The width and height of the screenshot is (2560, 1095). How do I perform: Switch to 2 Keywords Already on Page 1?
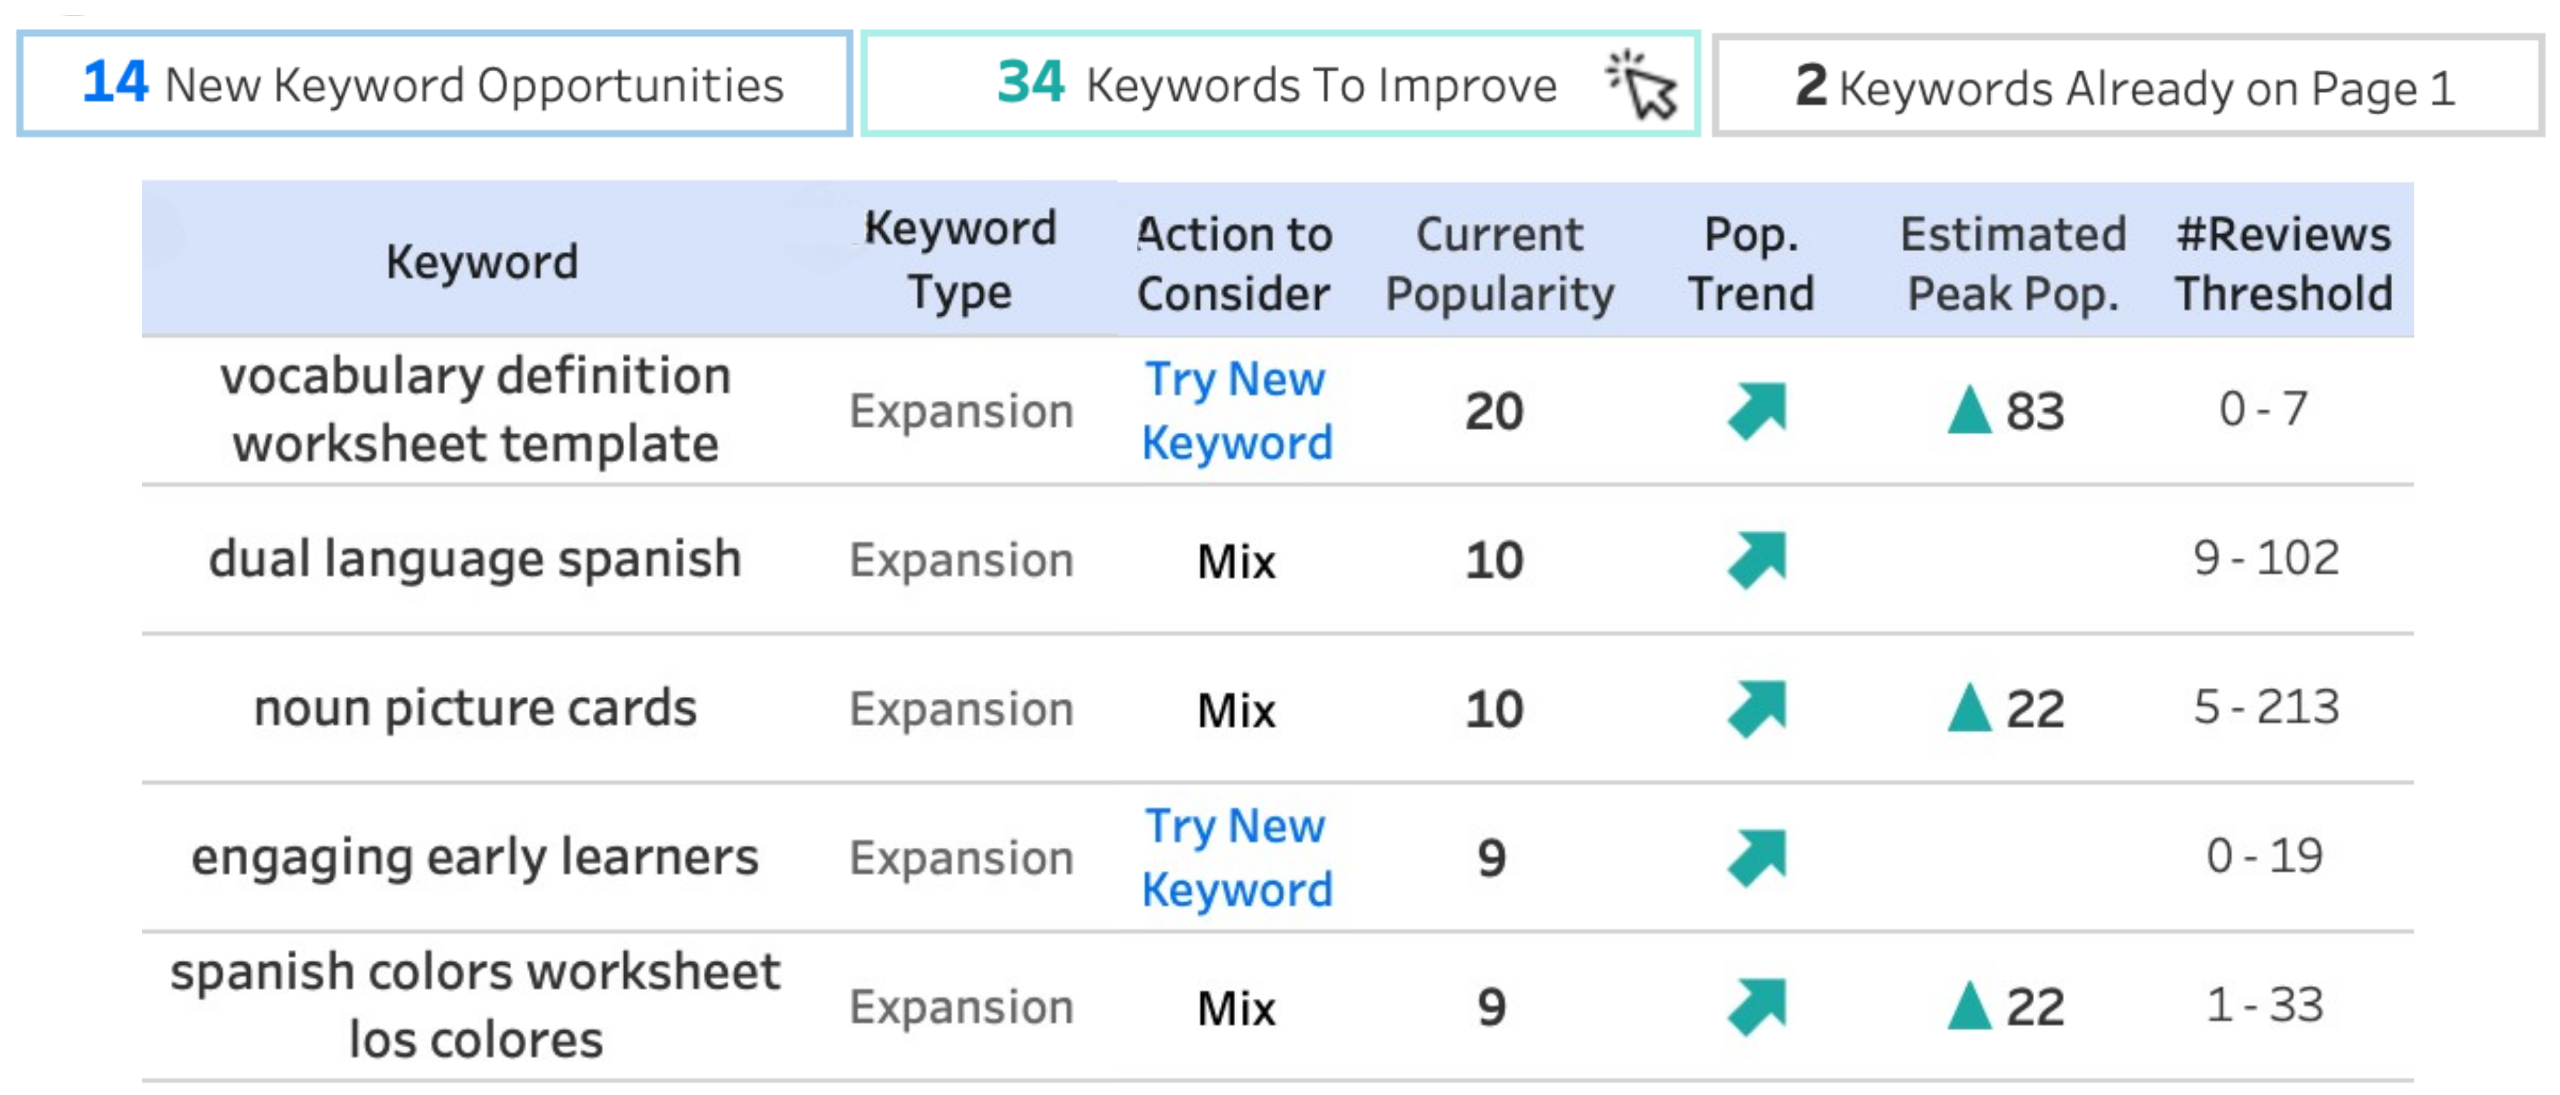coord(2130,85)
